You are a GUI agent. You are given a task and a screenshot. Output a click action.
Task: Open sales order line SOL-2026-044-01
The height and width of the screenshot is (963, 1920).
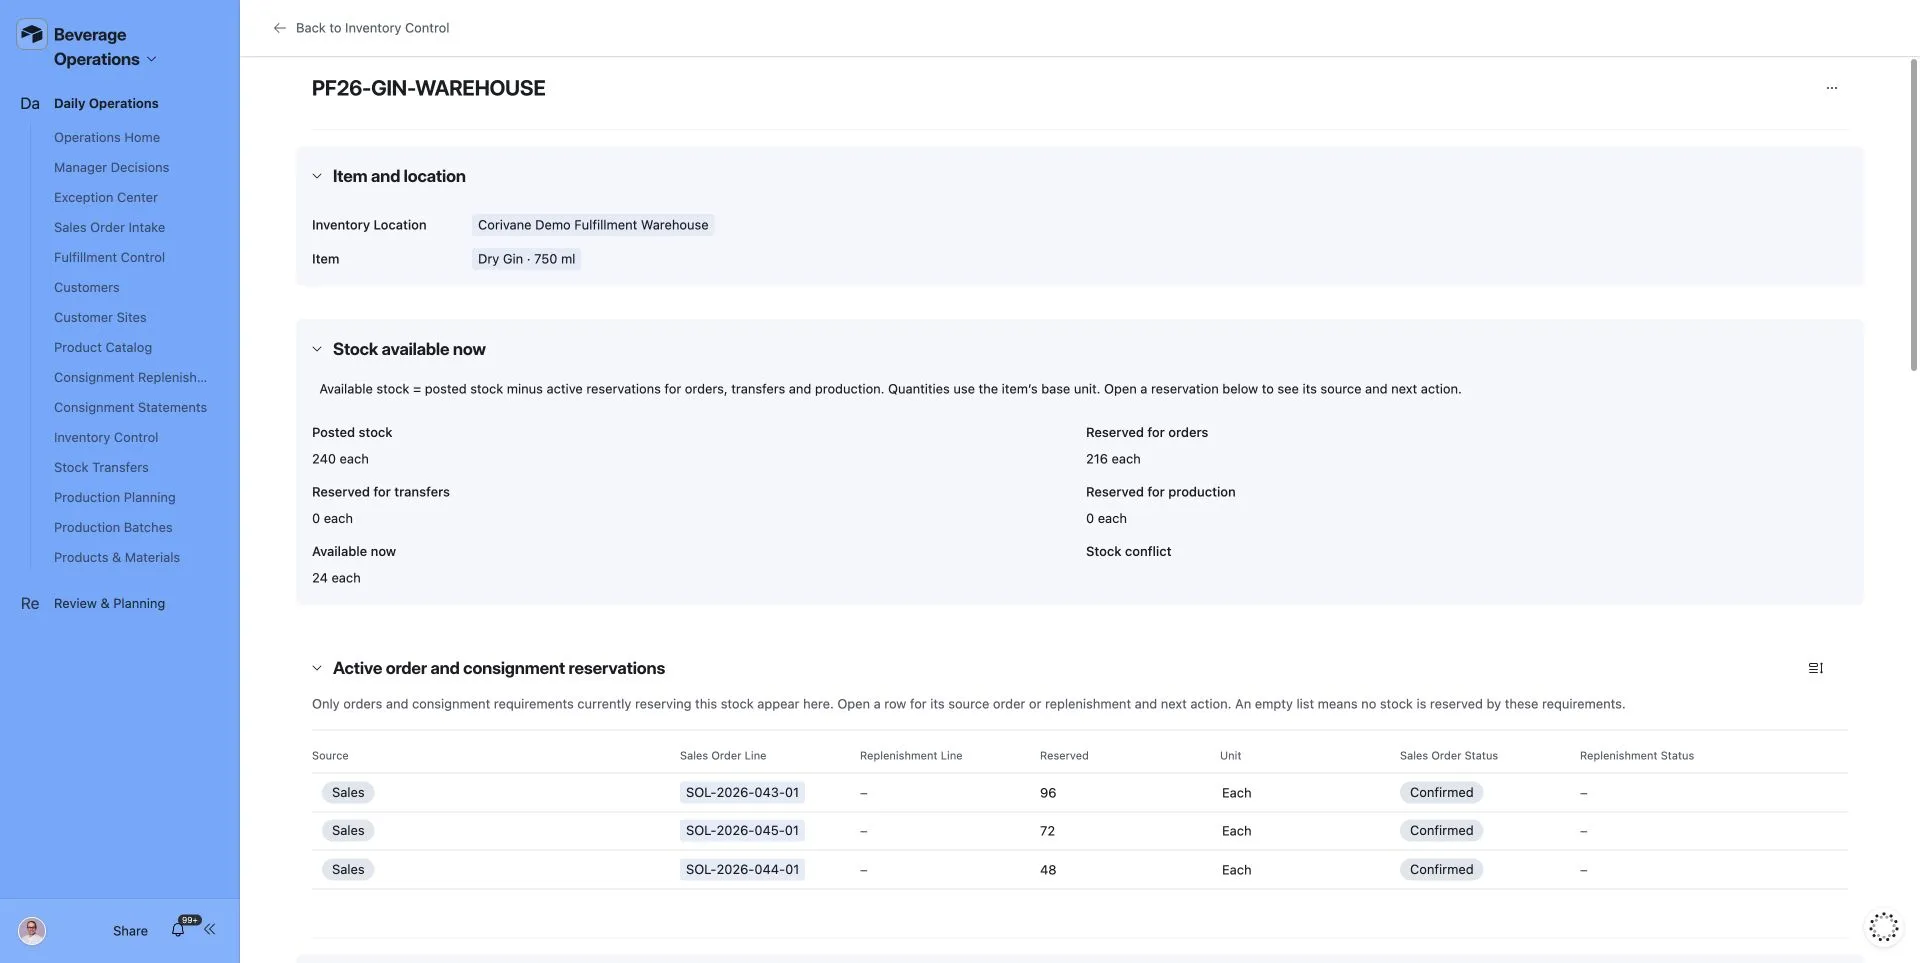click(x=742, y=869)
